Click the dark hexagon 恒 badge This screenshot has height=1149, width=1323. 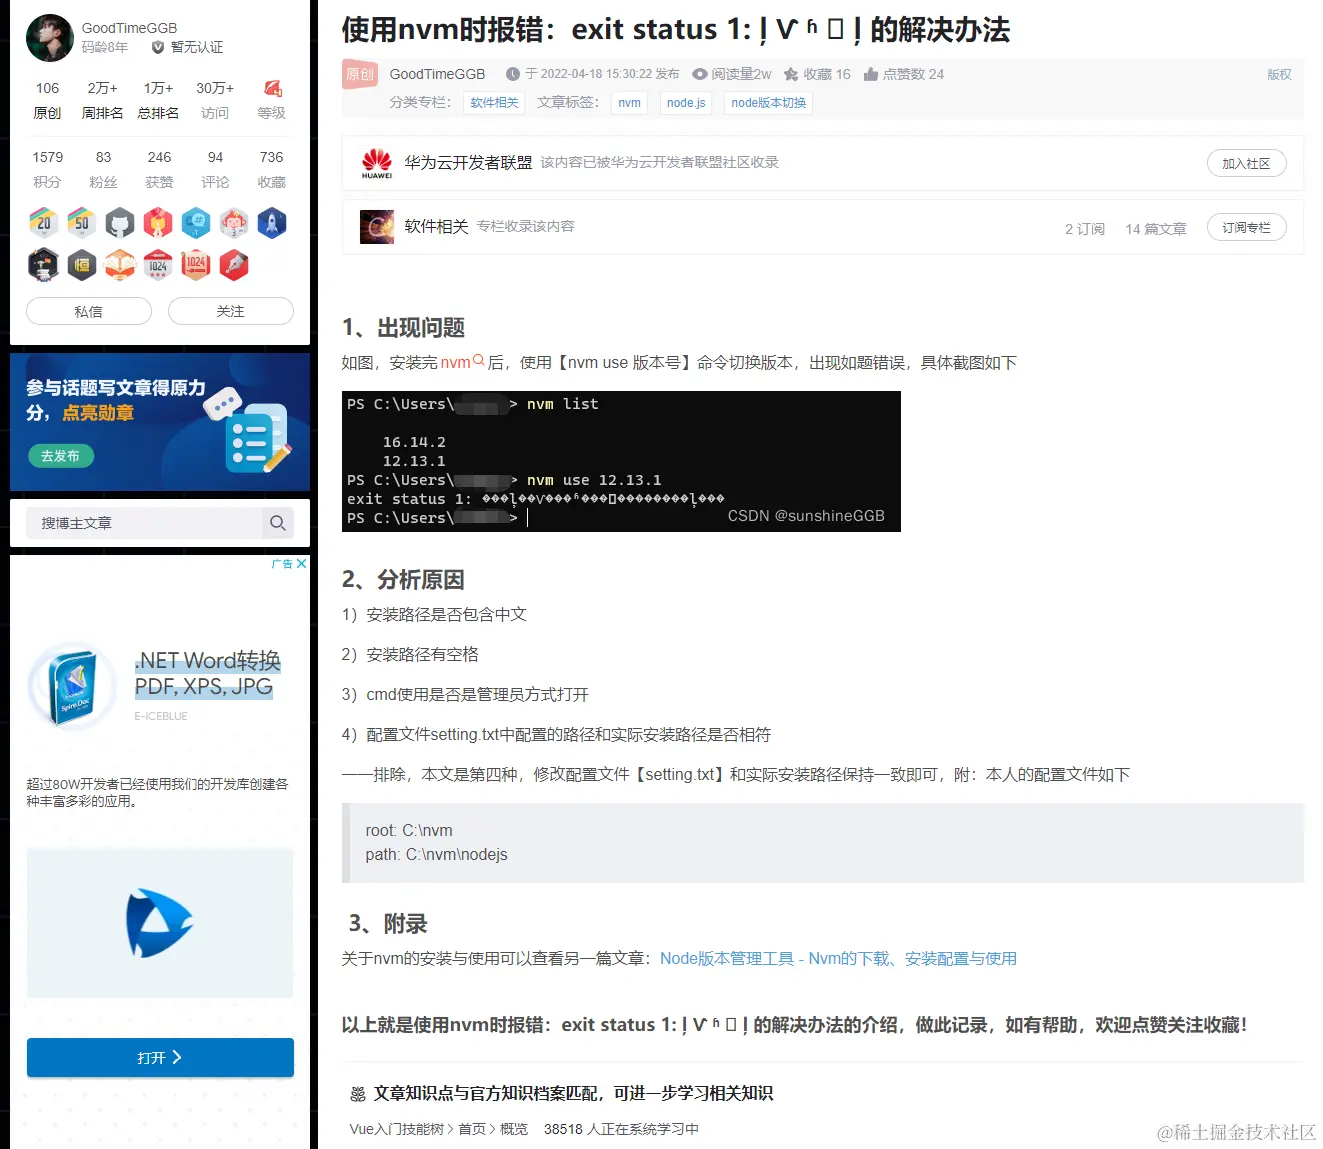[81, 265]
